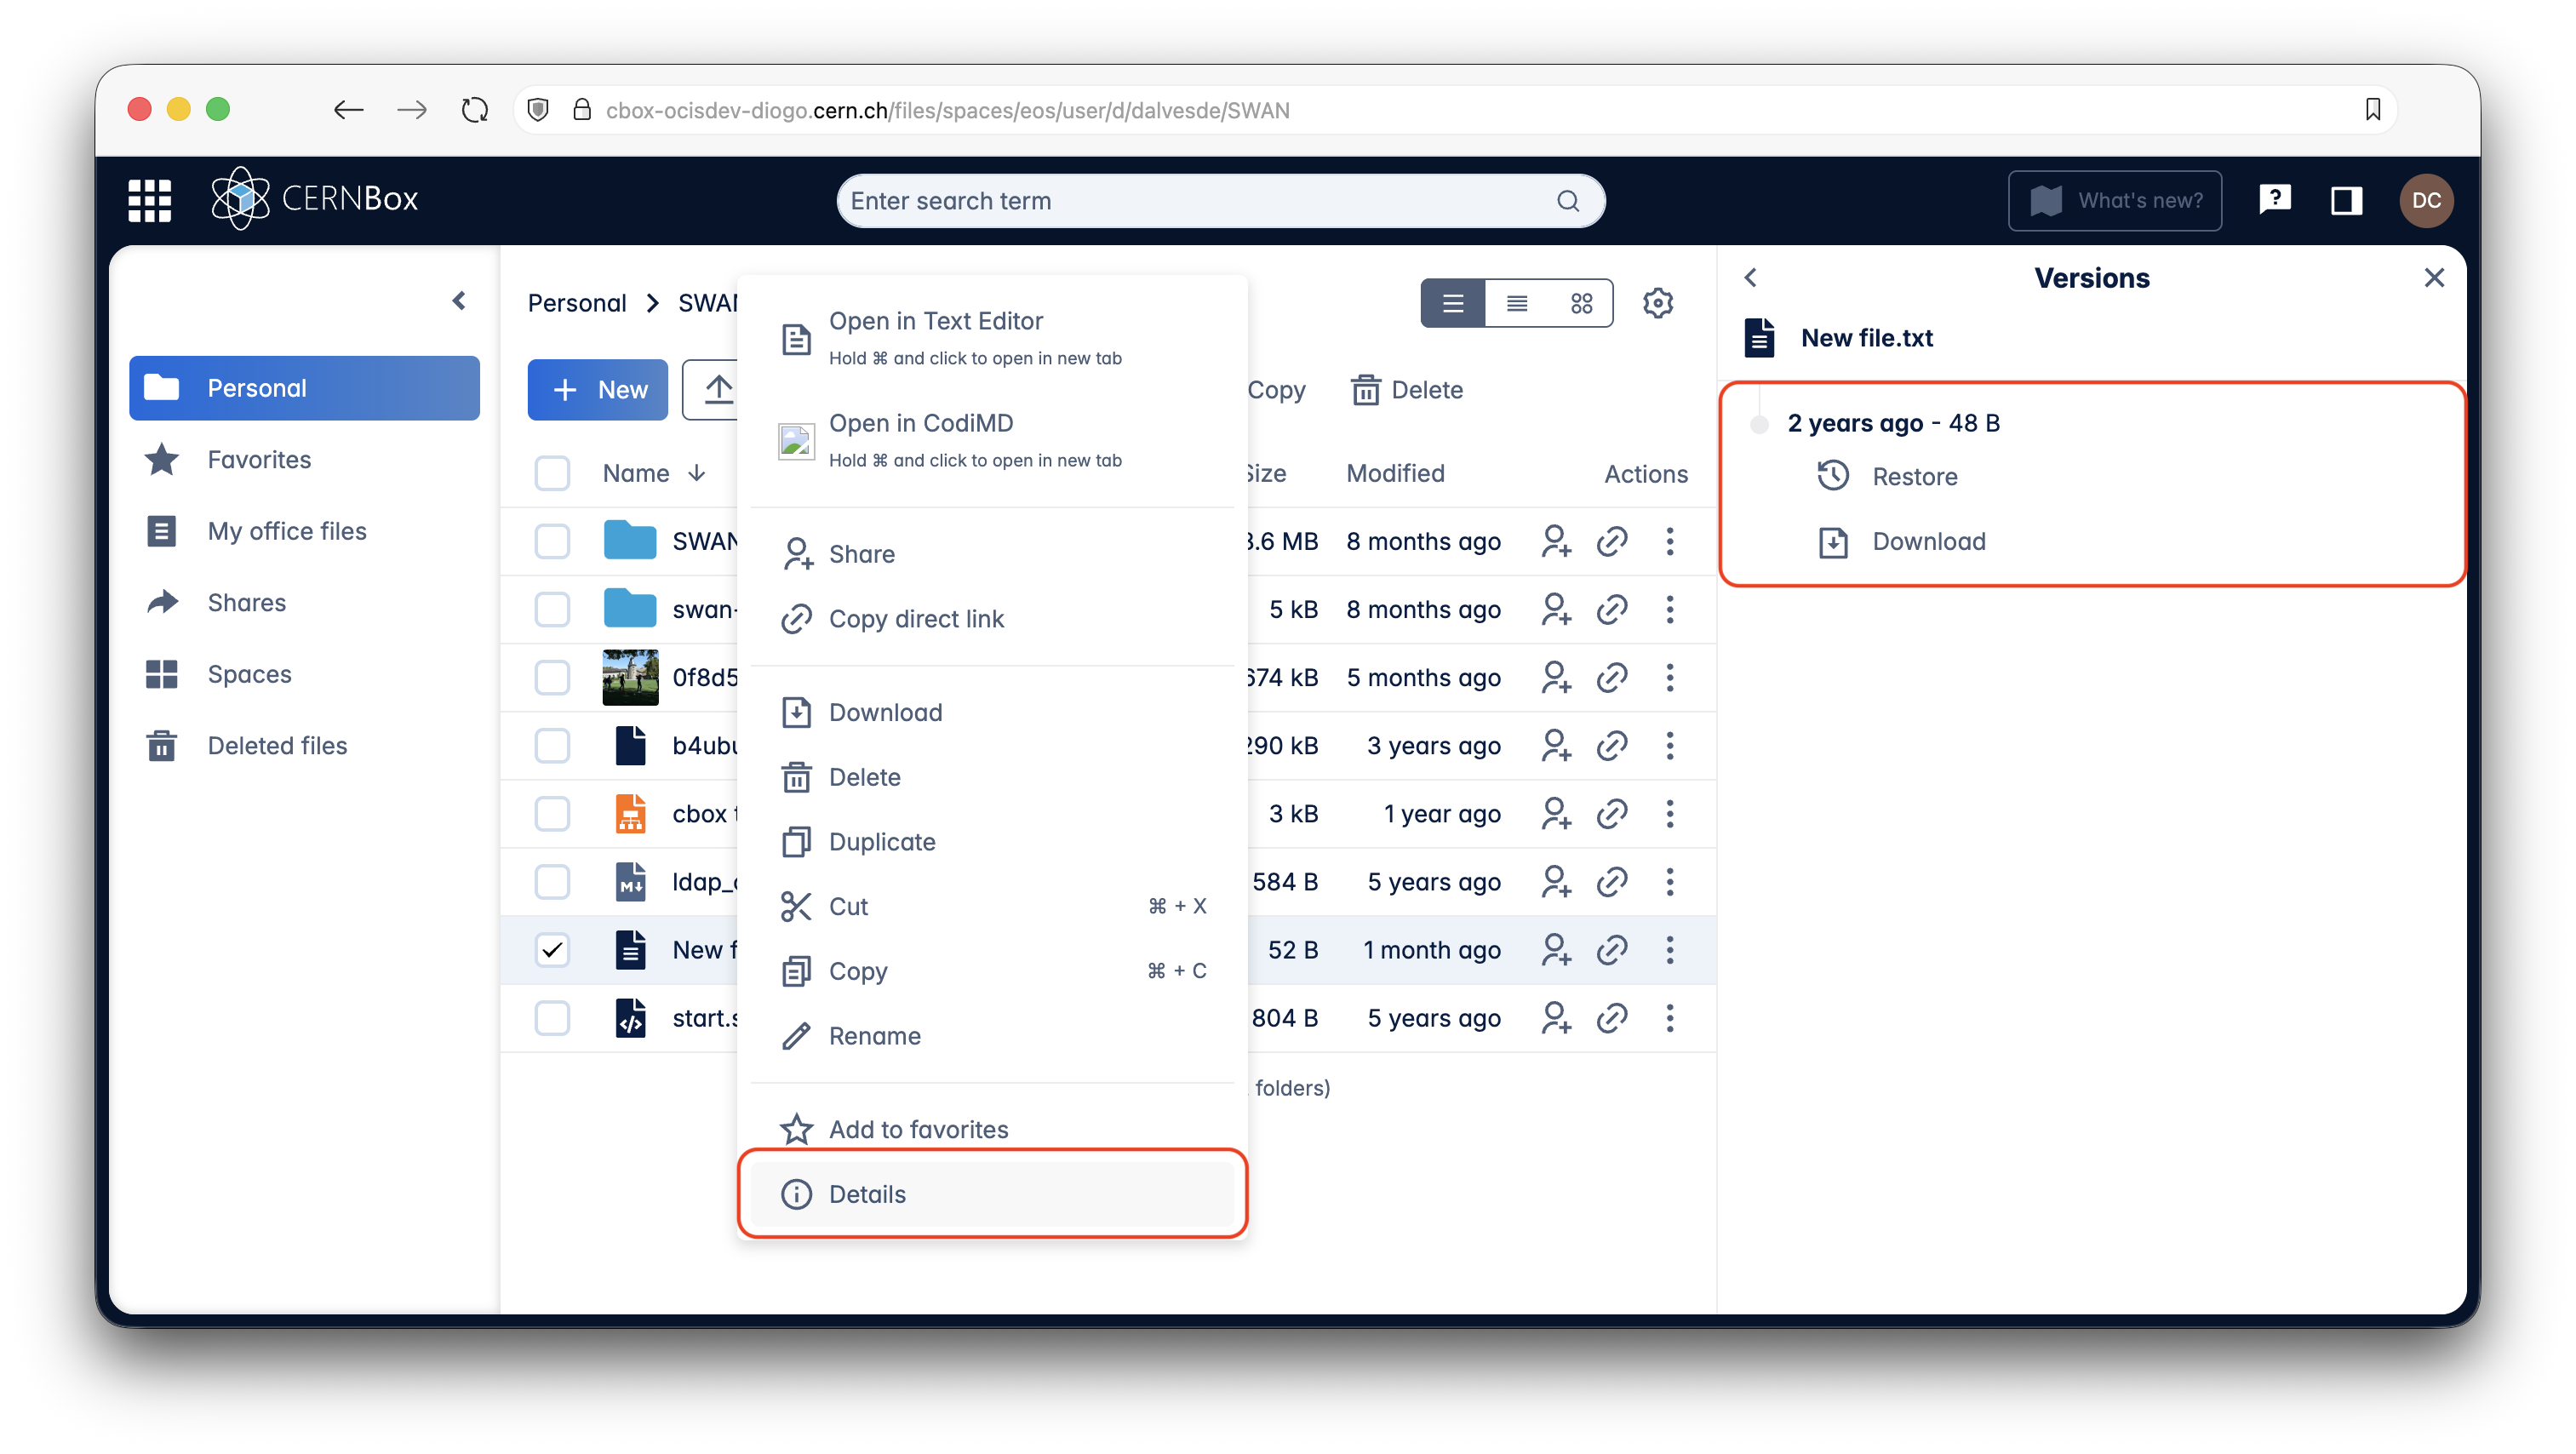Click the share icon for b4ubuntu file row
The image size is (2576, 1454).
(1555, 745)
